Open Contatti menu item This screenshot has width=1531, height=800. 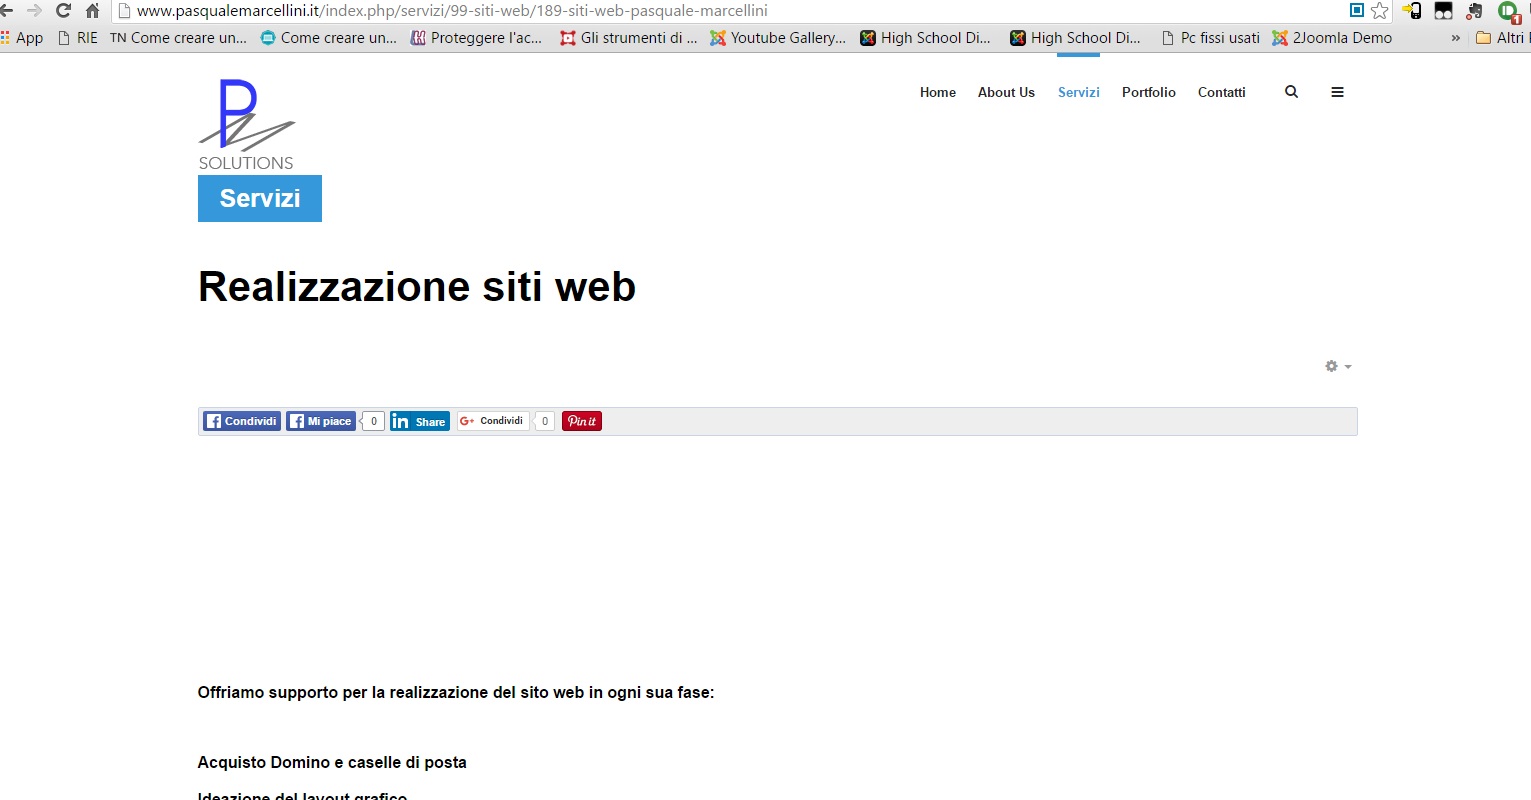click(x=1222, y=92)
